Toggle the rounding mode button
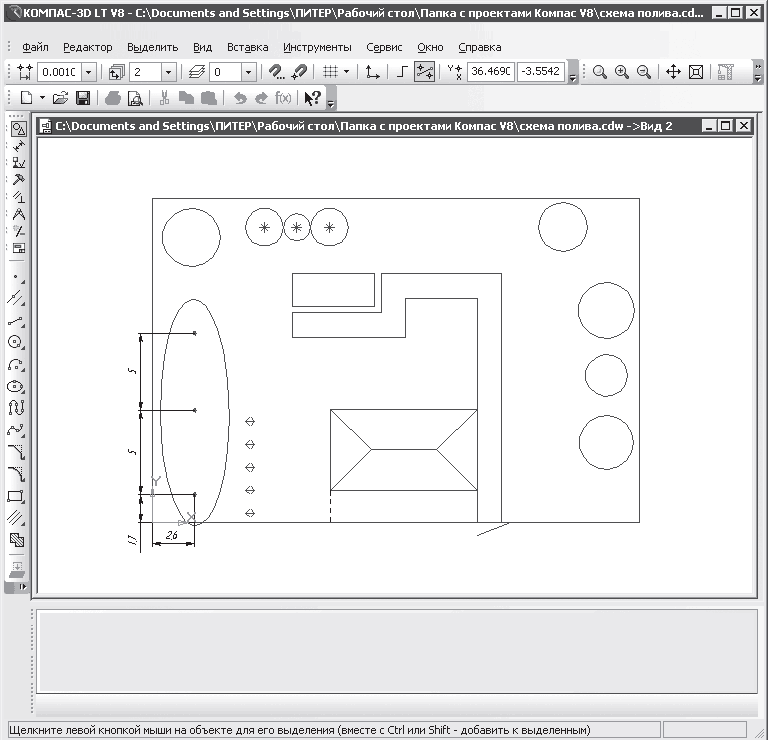The height and width of the screenshot is (740, 768). tap(424, 72)
